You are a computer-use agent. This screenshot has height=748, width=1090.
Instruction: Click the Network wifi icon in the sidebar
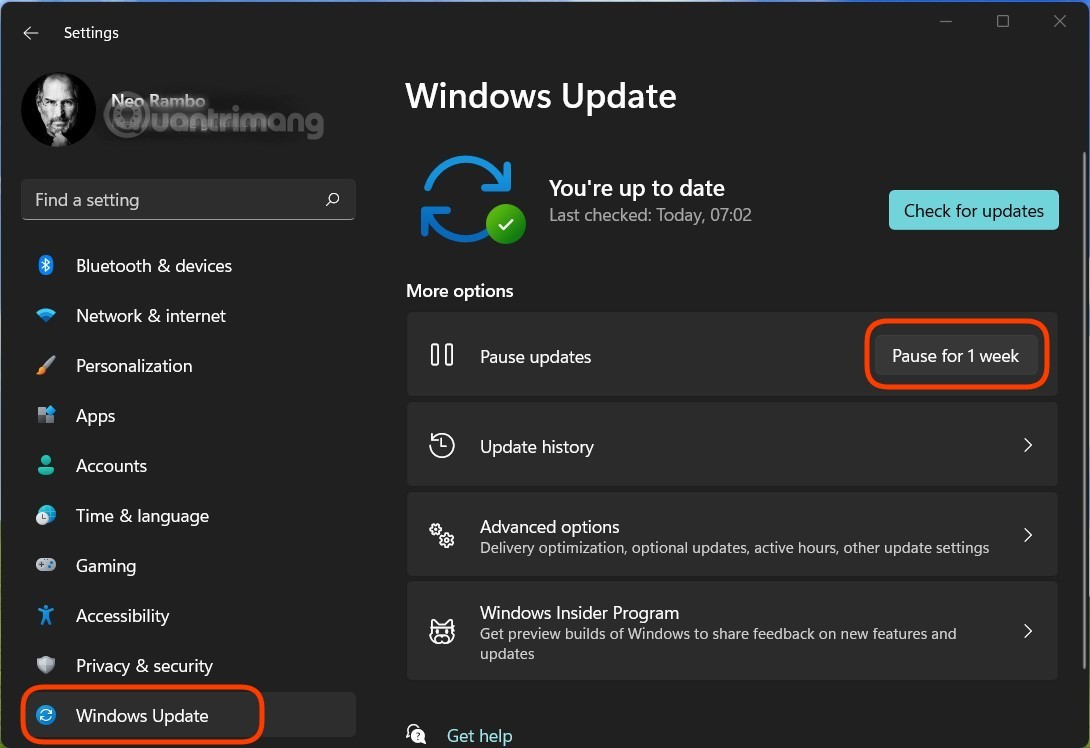[46, 315]
